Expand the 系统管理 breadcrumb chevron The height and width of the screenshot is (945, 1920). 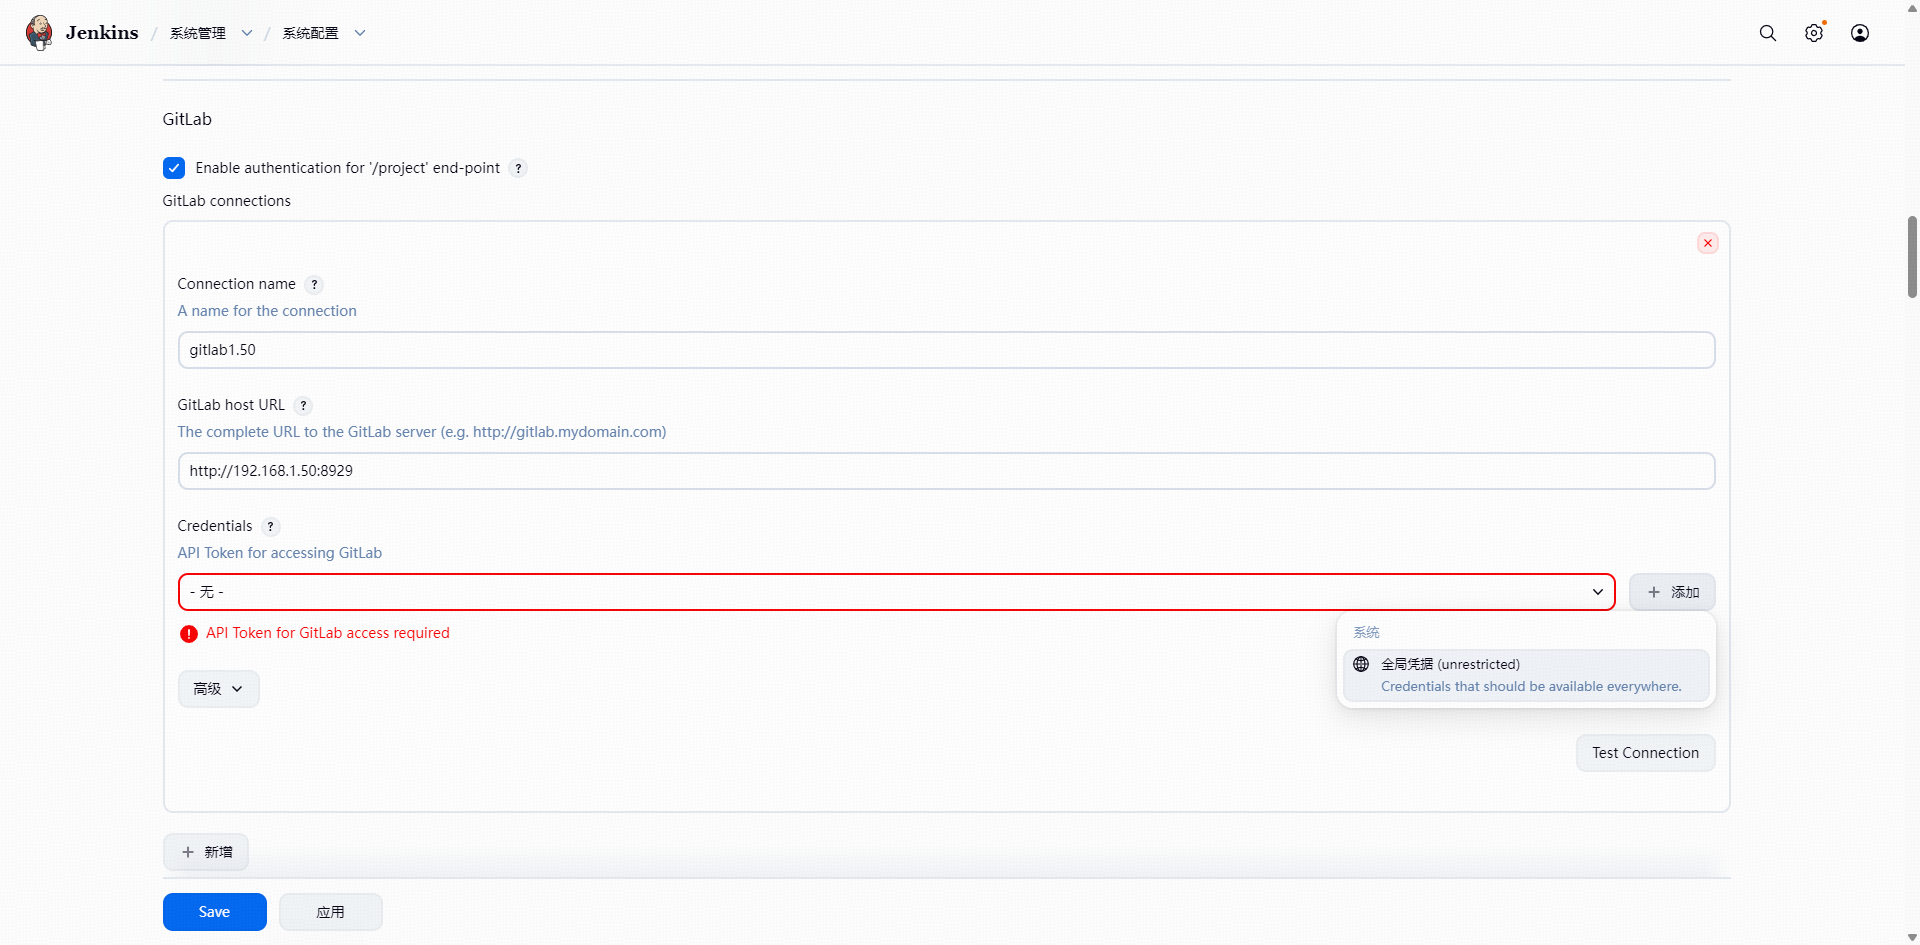point(247,33)
